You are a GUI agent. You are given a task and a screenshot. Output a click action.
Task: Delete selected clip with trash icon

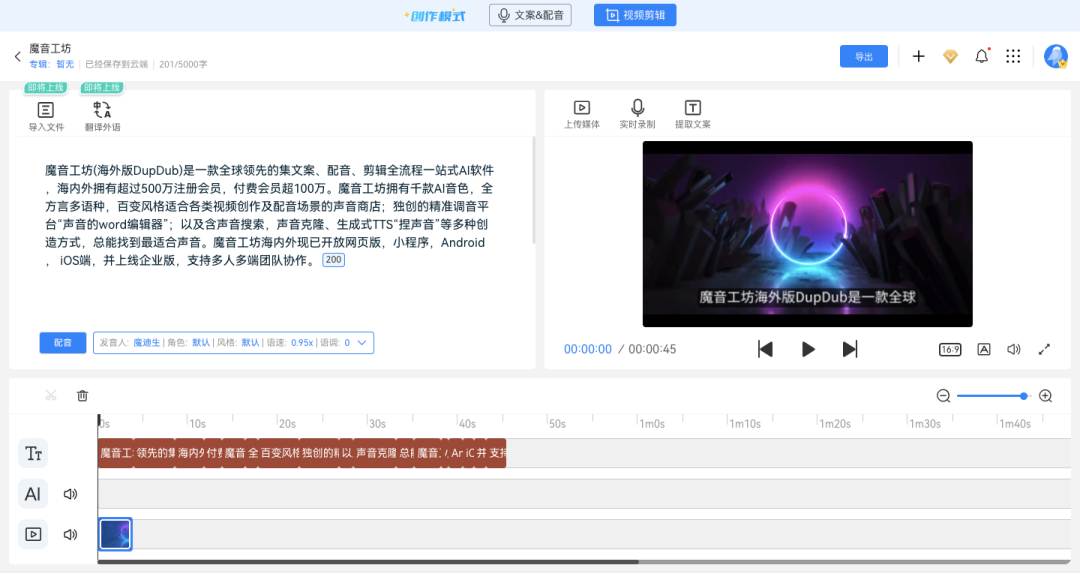[x=83, y=396]
